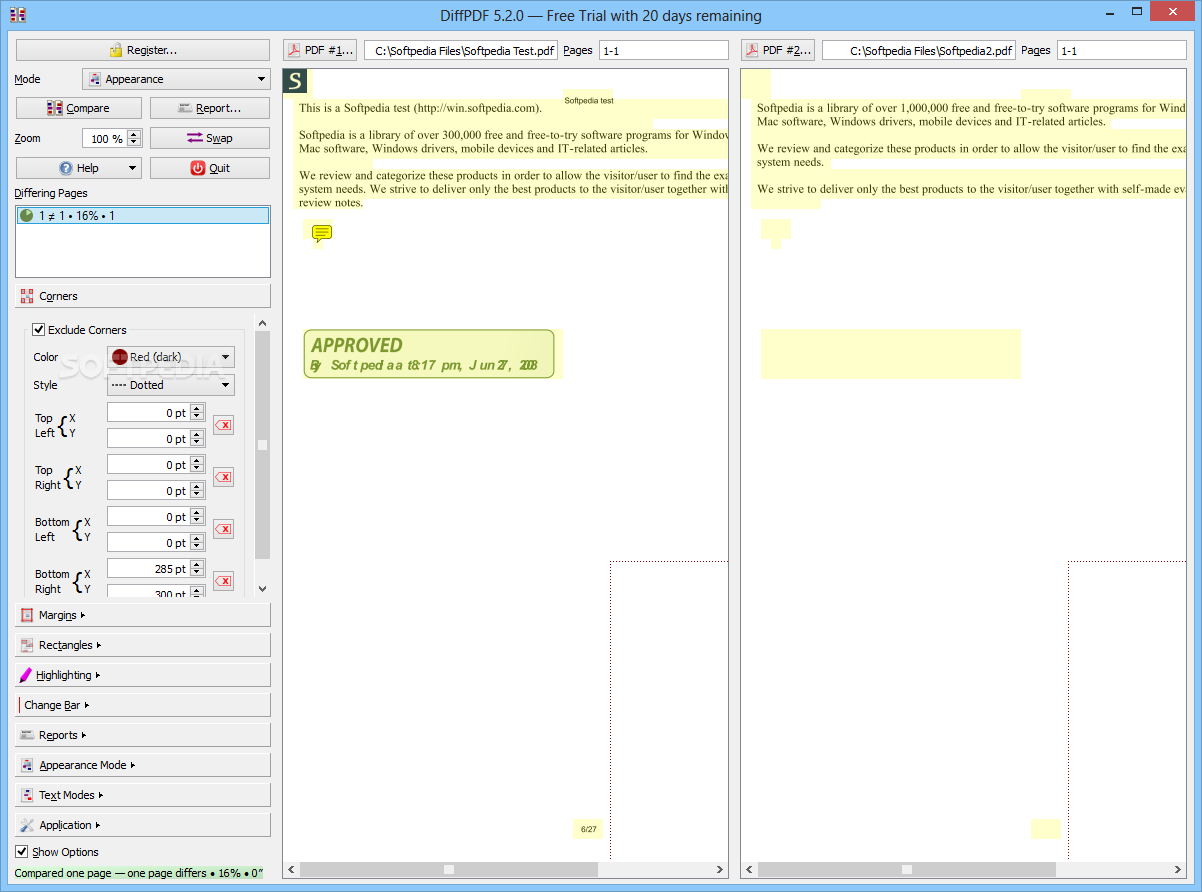Click the Bottom Right Y 300 pt field

pos(148,592)
